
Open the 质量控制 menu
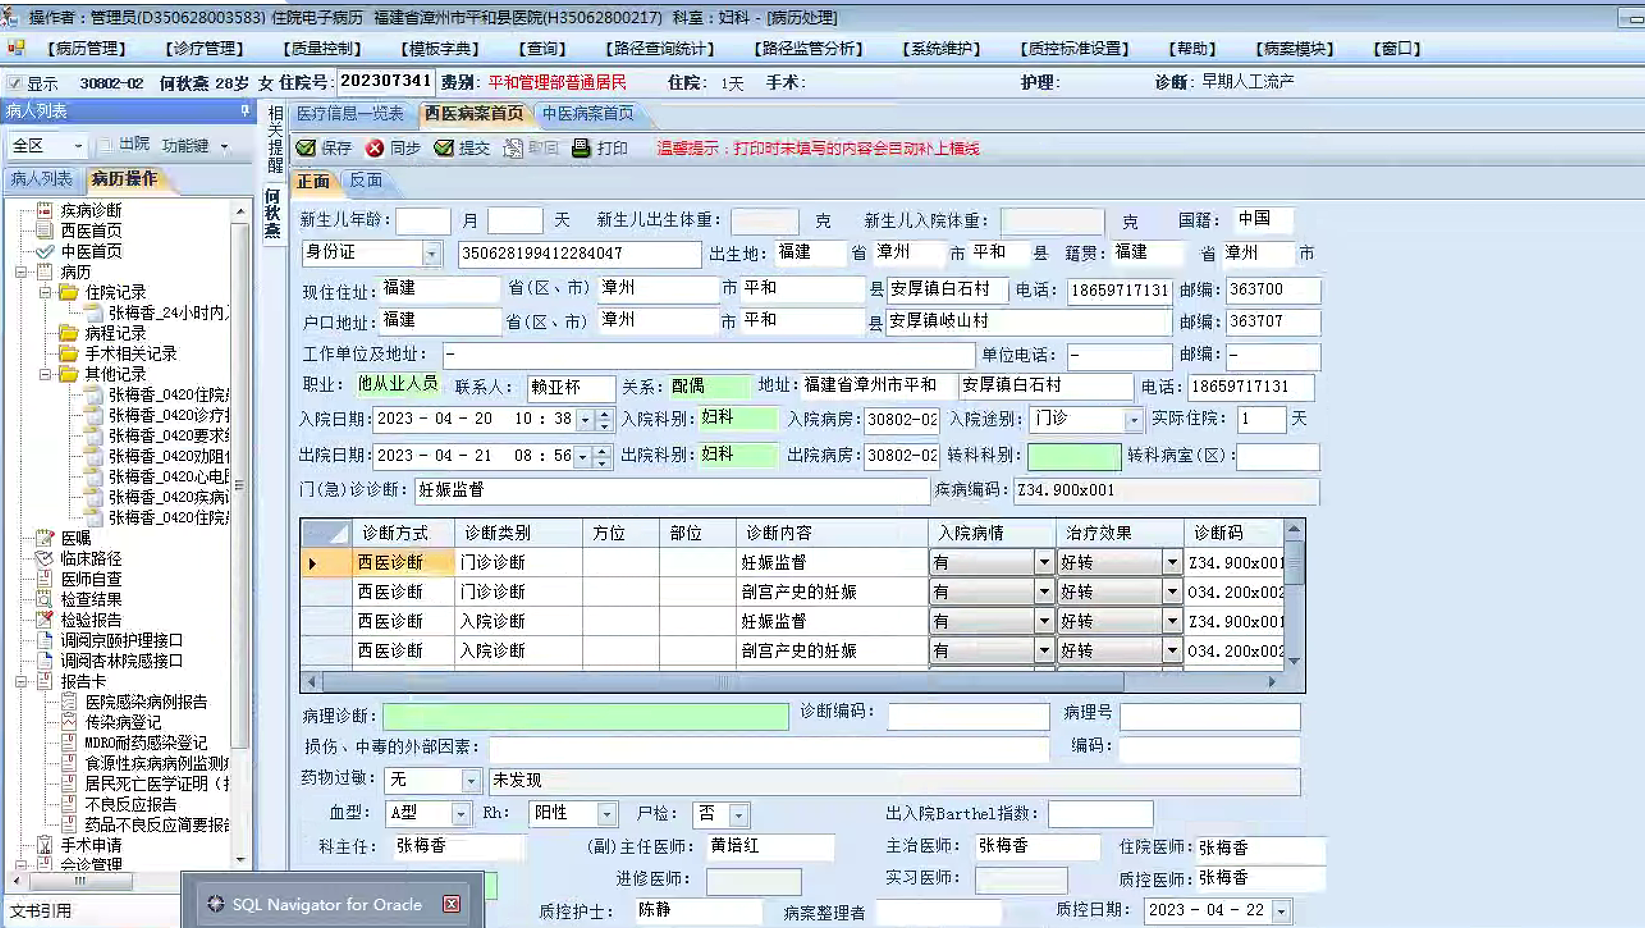coord(322,48)
